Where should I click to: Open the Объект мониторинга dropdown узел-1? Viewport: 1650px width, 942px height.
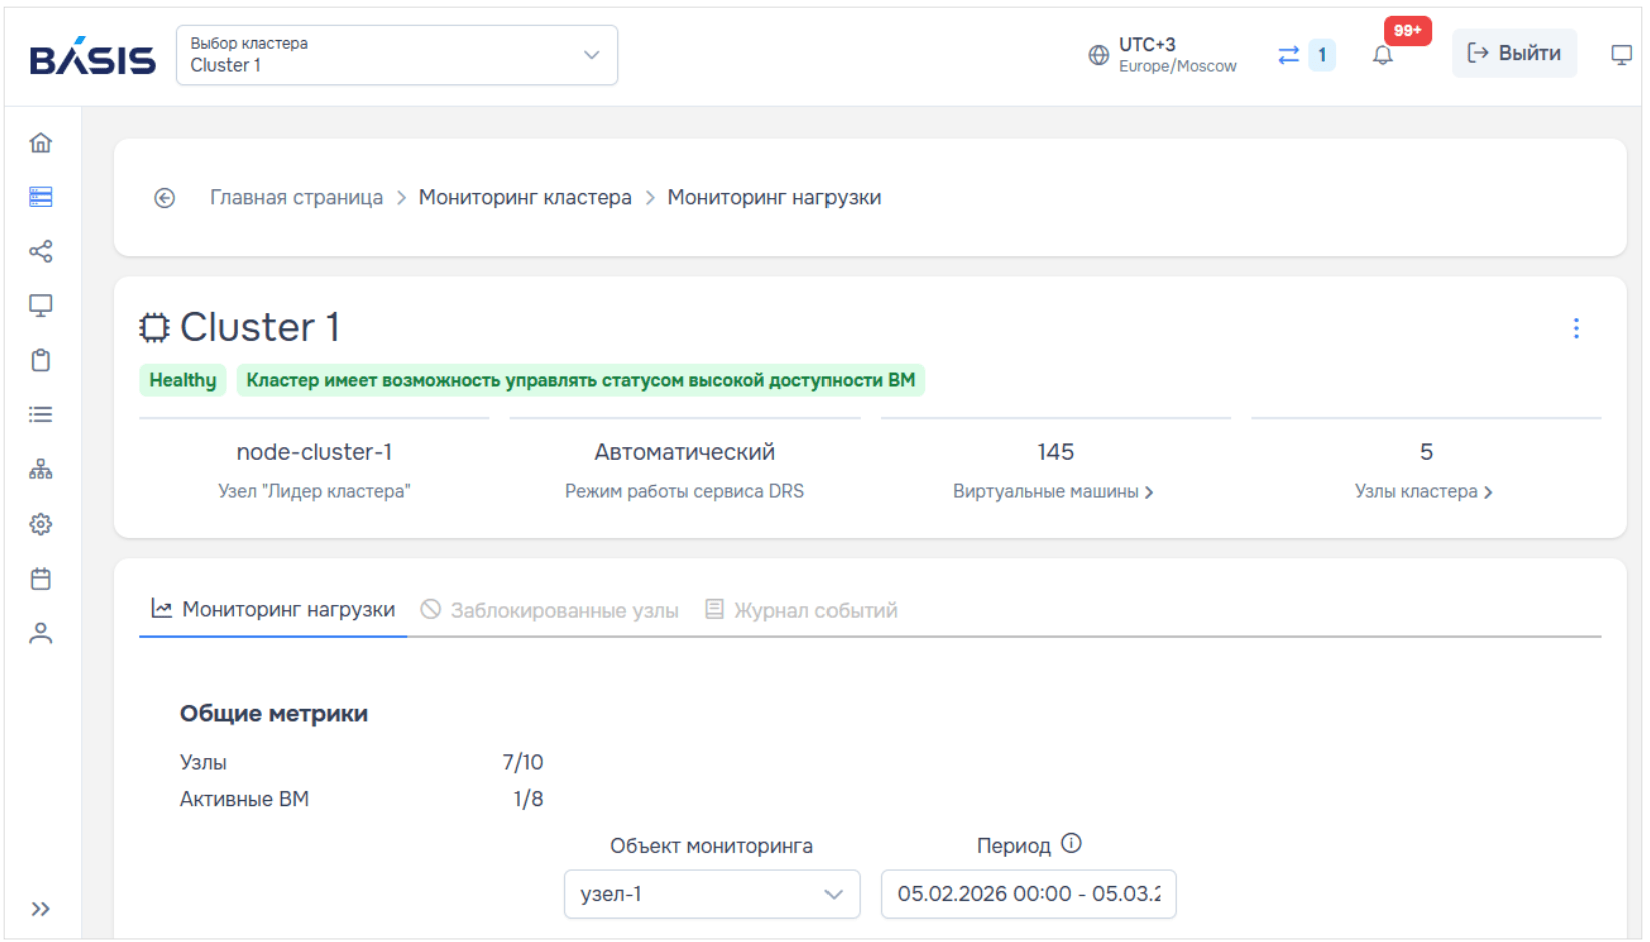(x=712, y=894)
